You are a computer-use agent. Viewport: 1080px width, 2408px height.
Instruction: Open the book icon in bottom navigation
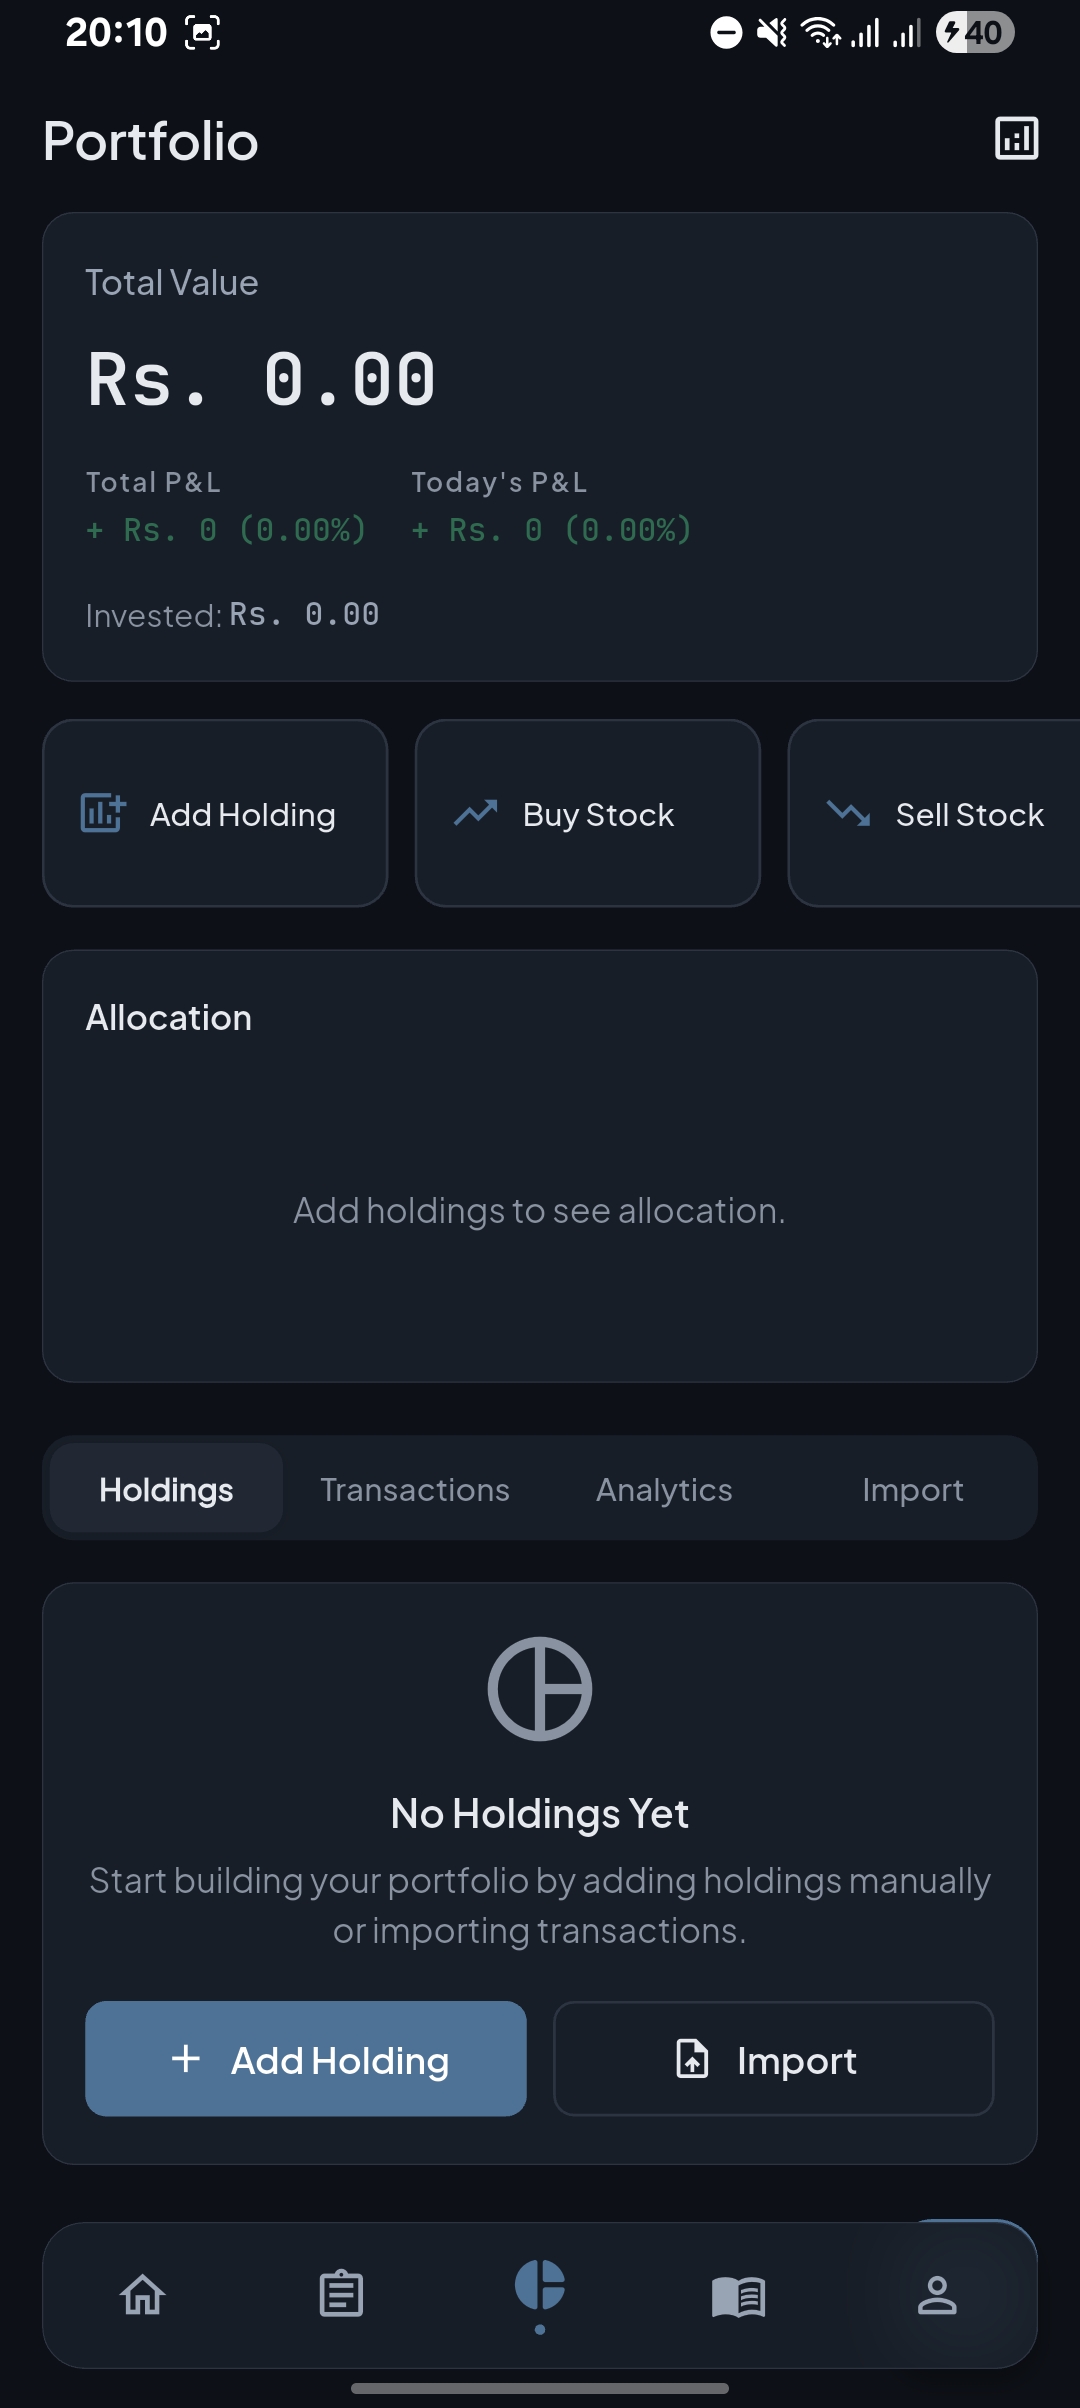click(738, 2296)
